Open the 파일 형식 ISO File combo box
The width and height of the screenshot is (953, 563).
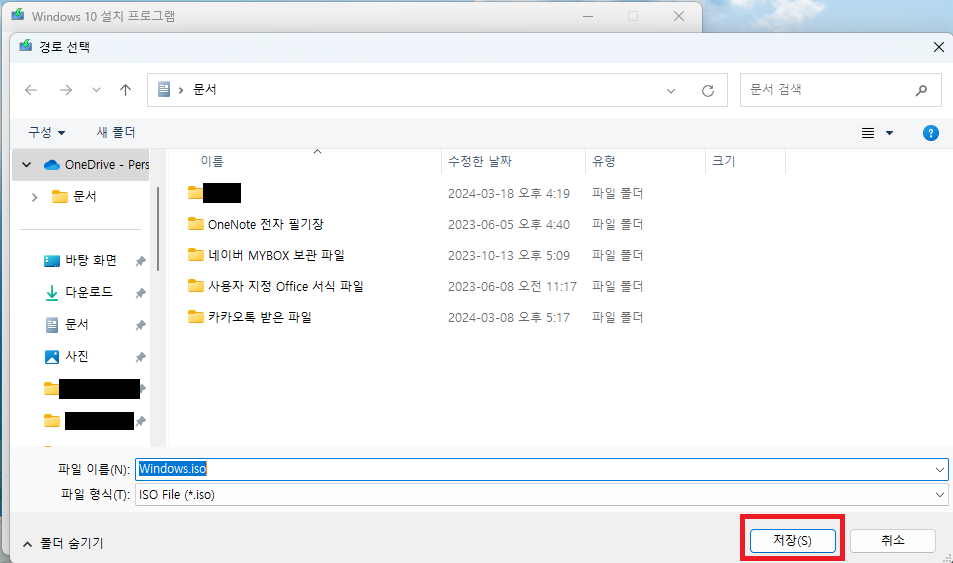tap(542, 495)
